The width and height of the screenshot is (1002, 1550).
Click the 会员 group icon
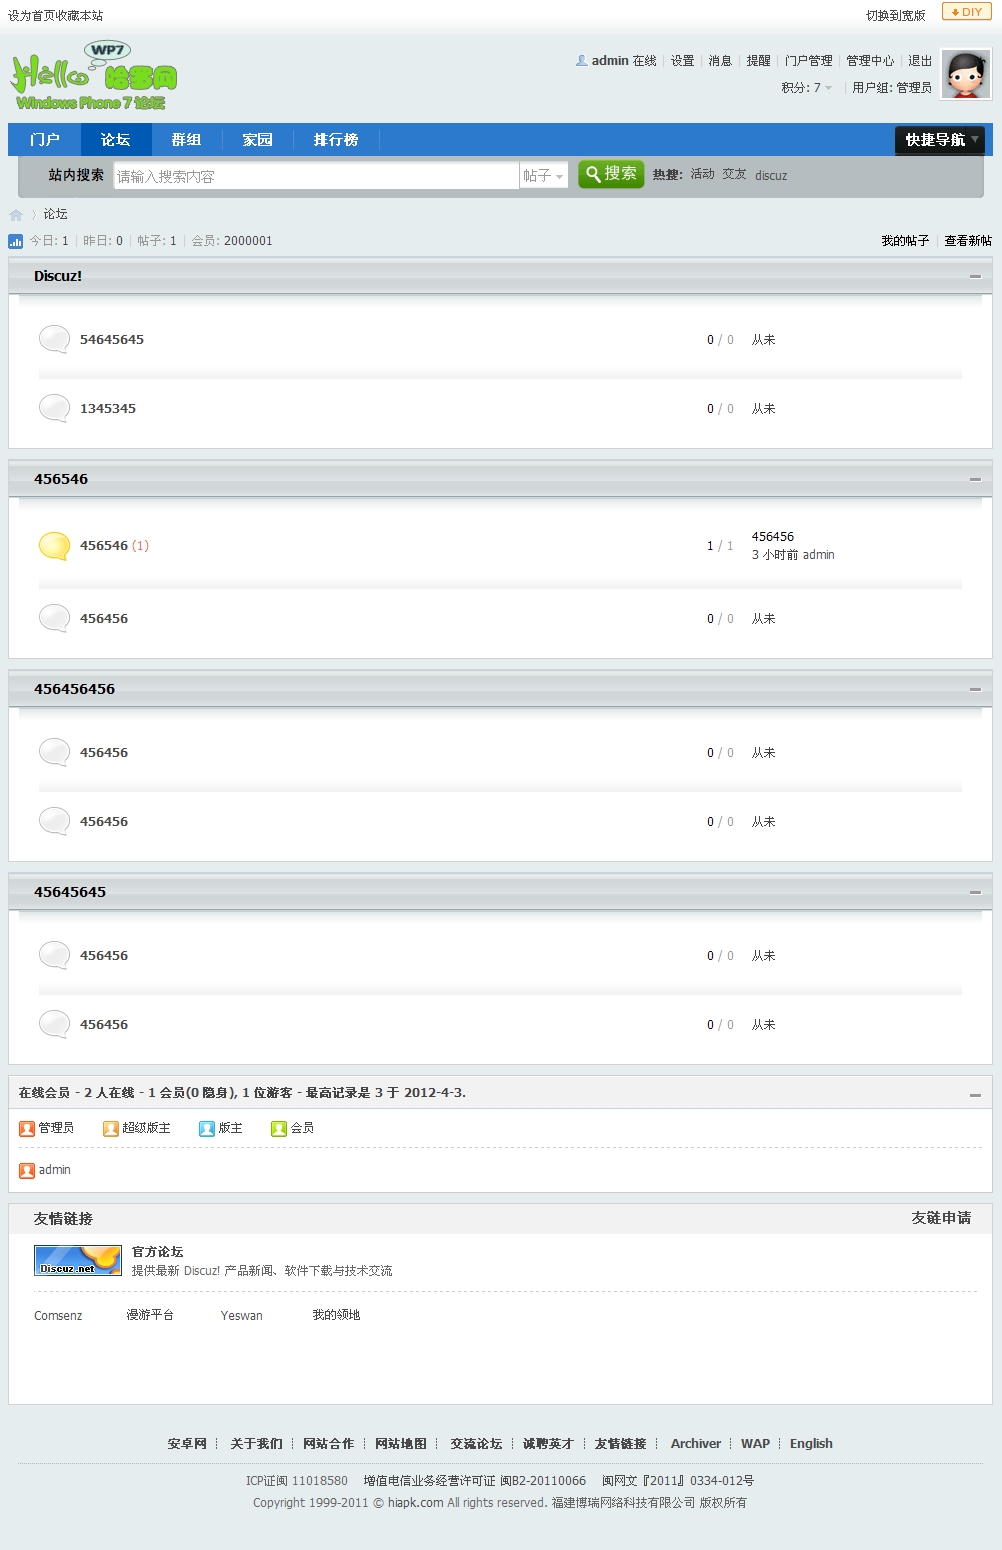pos(279,1128)
